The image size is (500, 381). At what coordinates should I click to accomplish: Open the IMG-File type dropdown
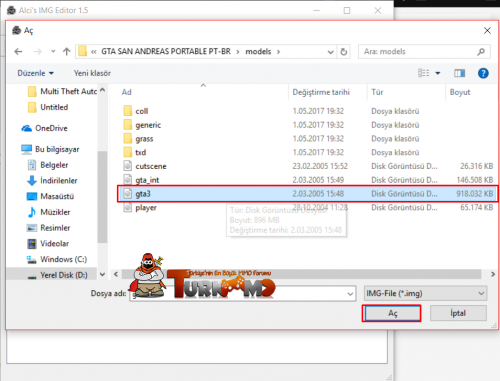[x=425, y=293]
